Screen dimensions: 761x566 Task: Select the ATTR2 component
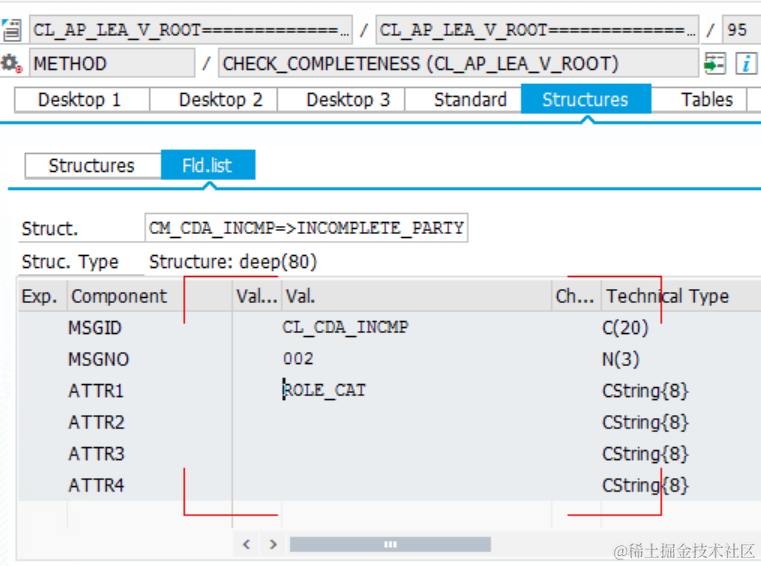[x=96, y=422]
